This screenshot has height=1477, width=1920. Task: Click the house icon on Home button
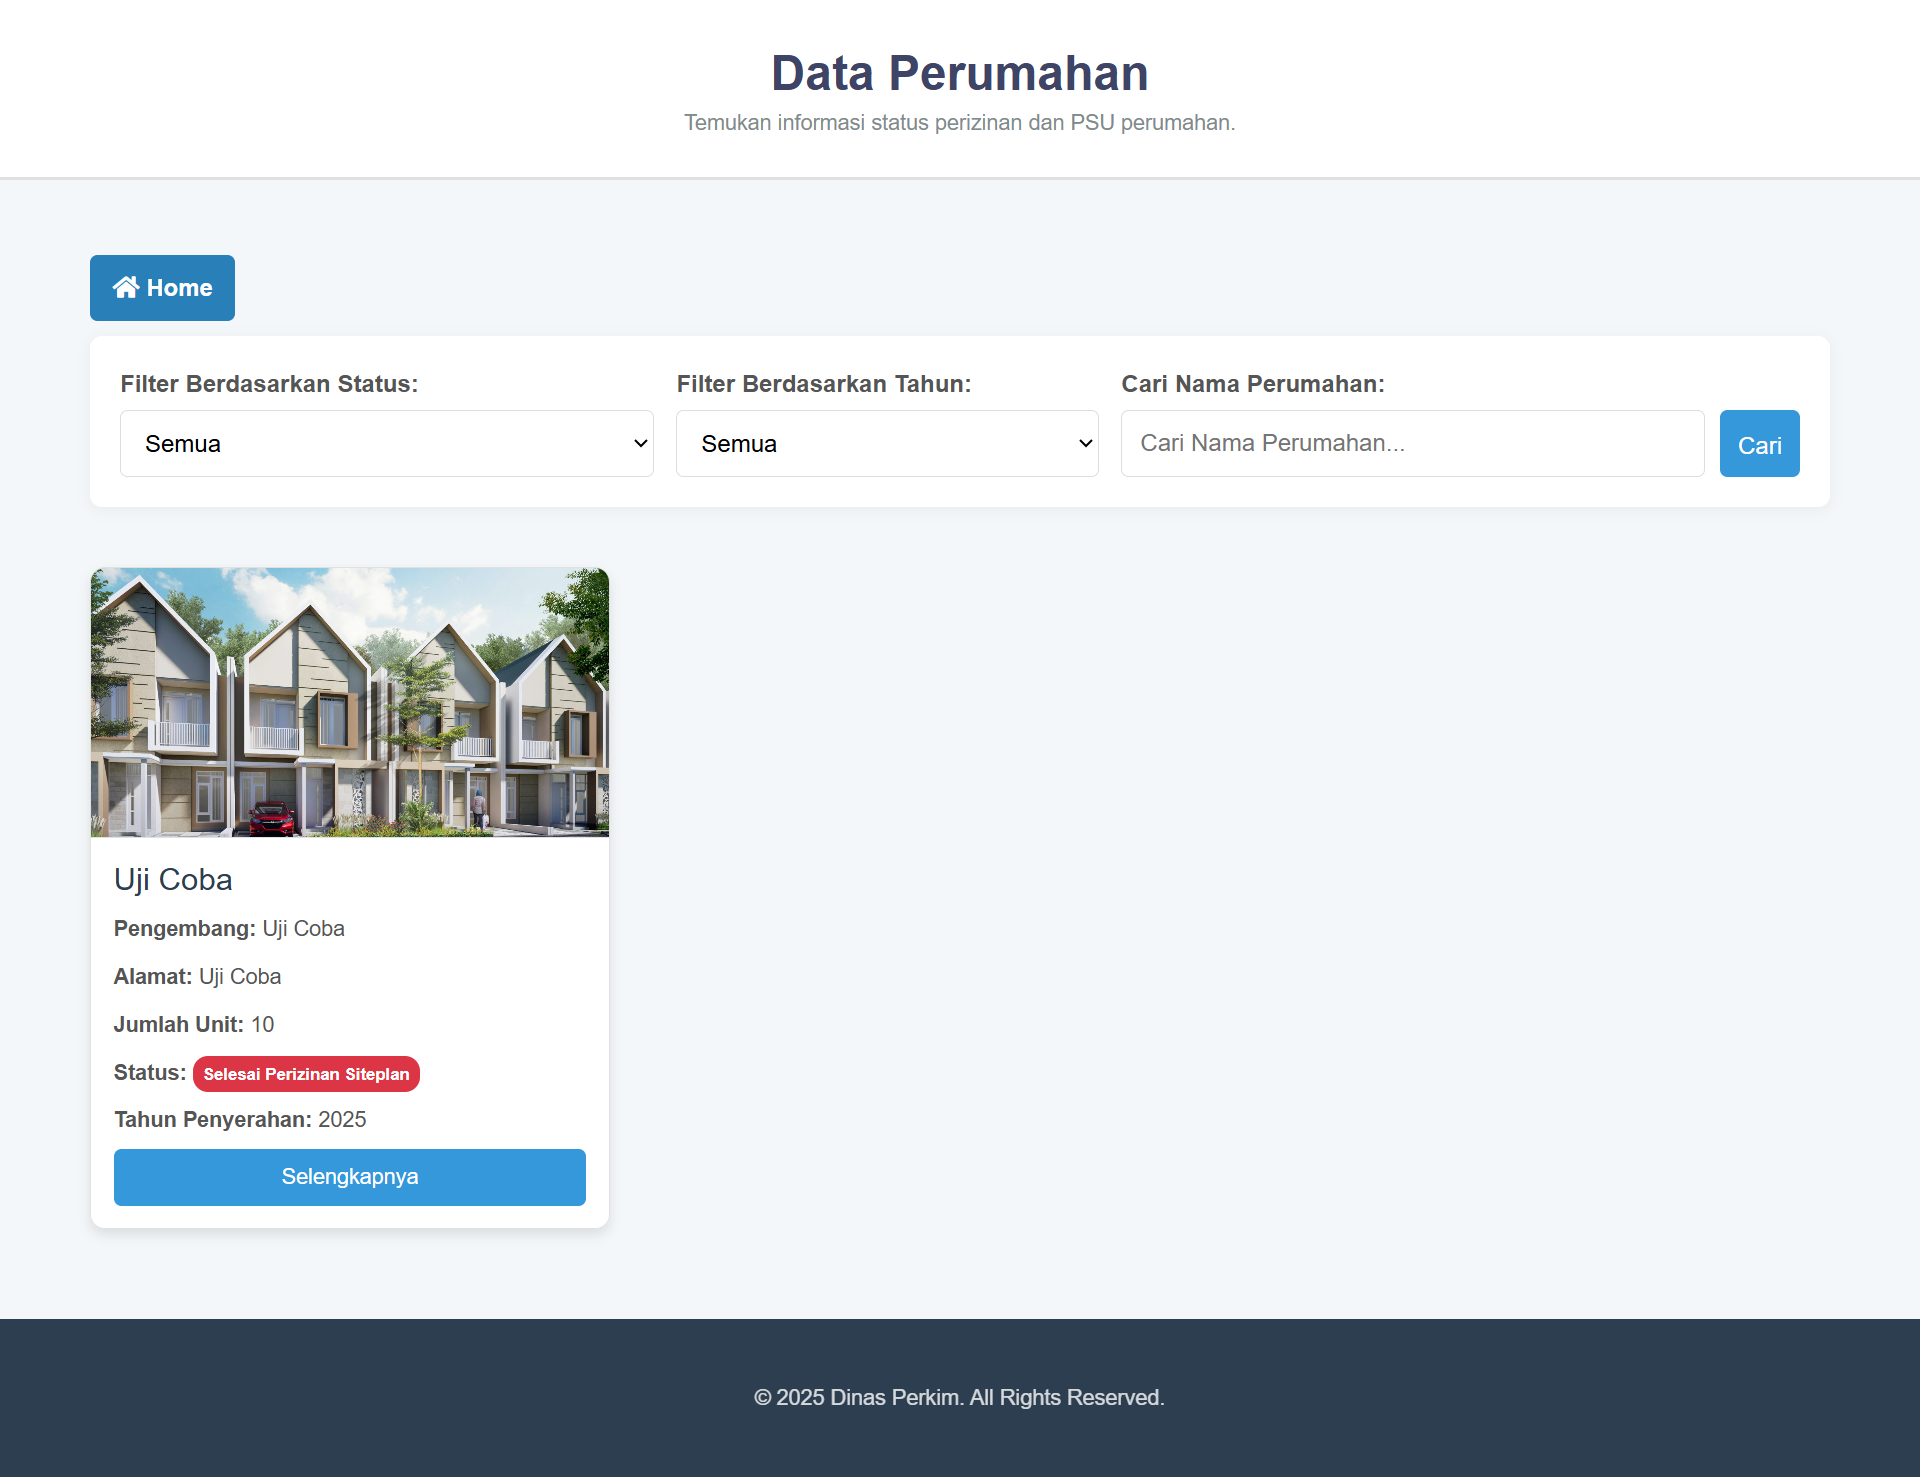tap(126, 288)
